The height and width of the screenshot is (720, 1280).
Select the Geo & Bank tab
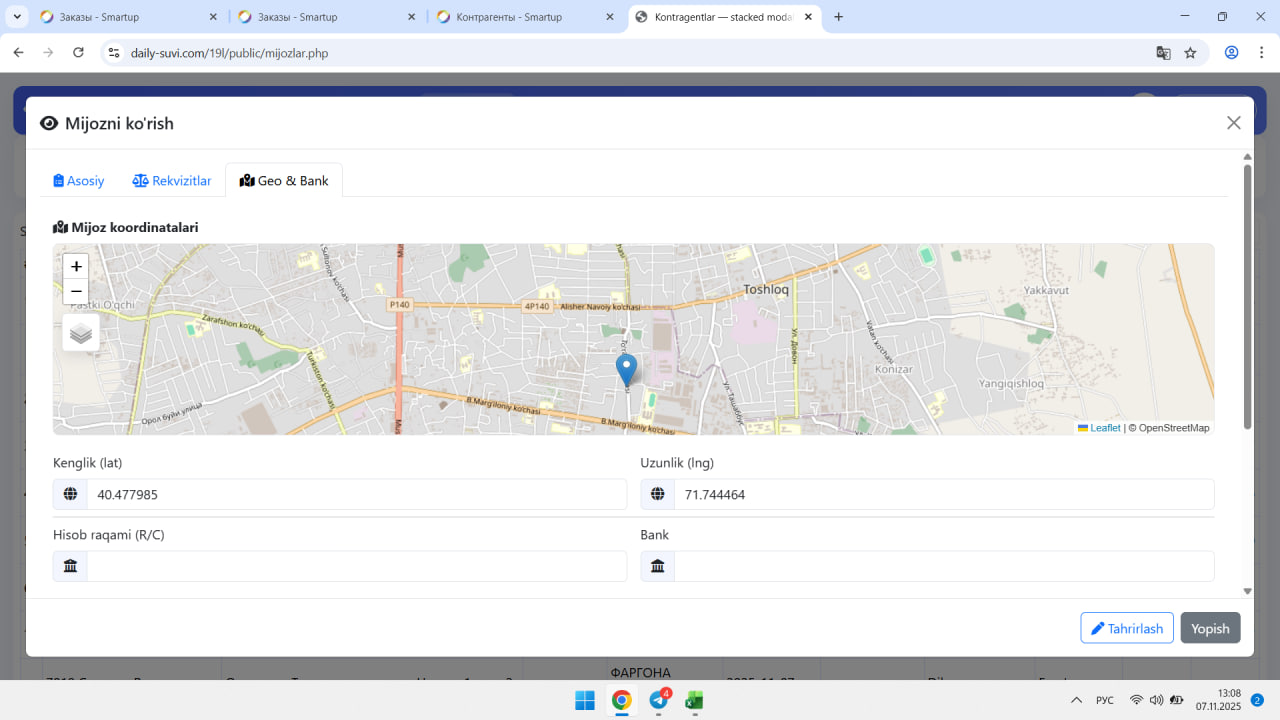pyautogui.click(x=284, y=181)
